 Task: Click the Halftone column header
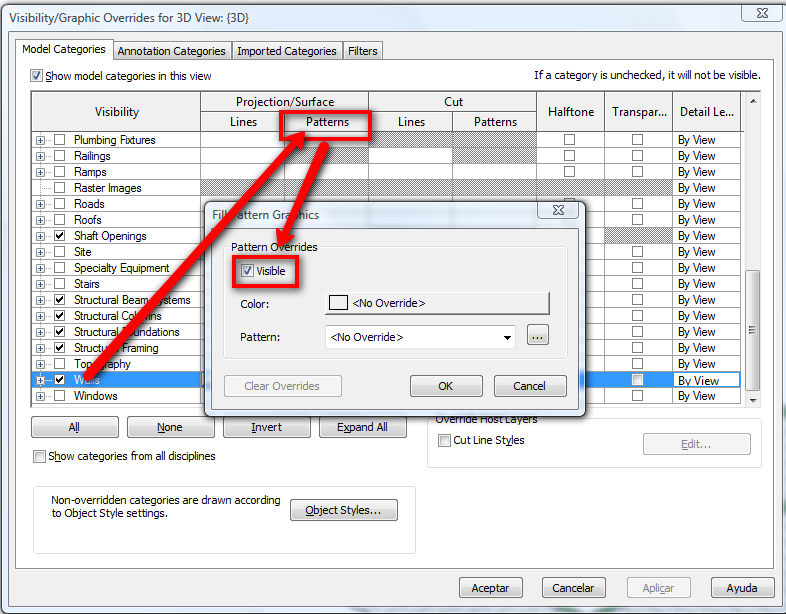pos(571,112)
